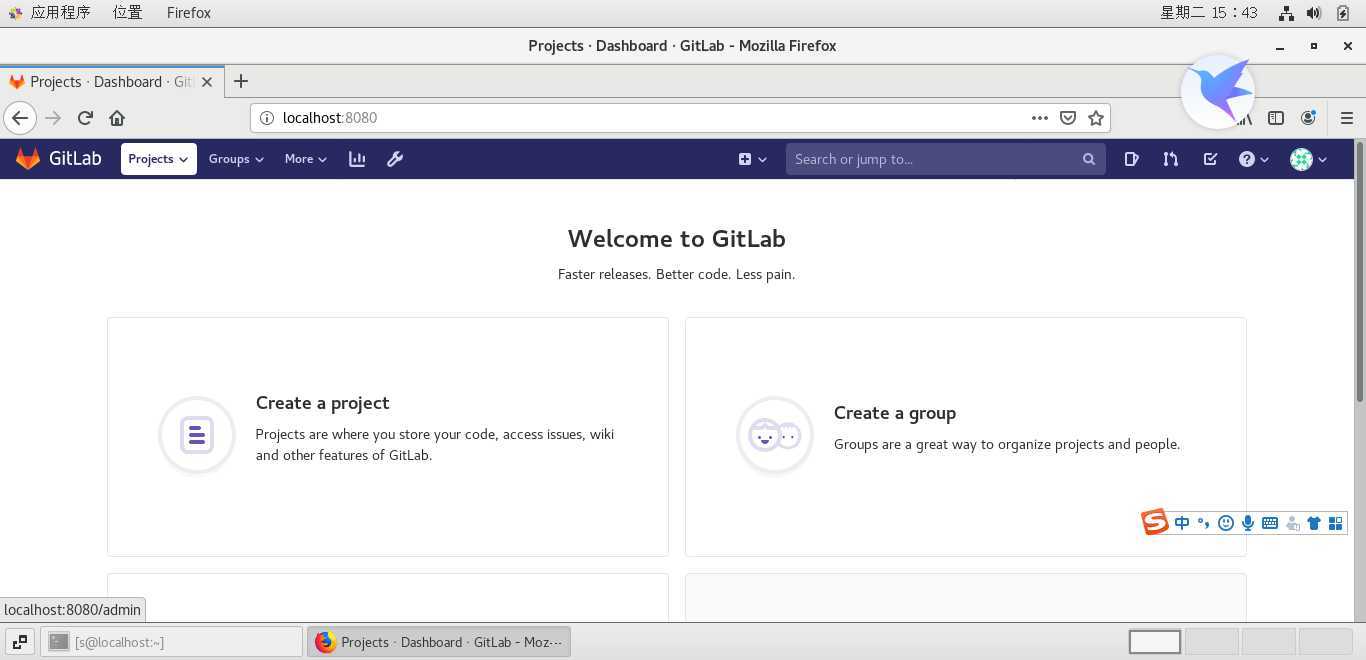Save page to Pocket
Image resolution: width=1366 pixels, height=660 pixels.
[x=1068, y=118]
